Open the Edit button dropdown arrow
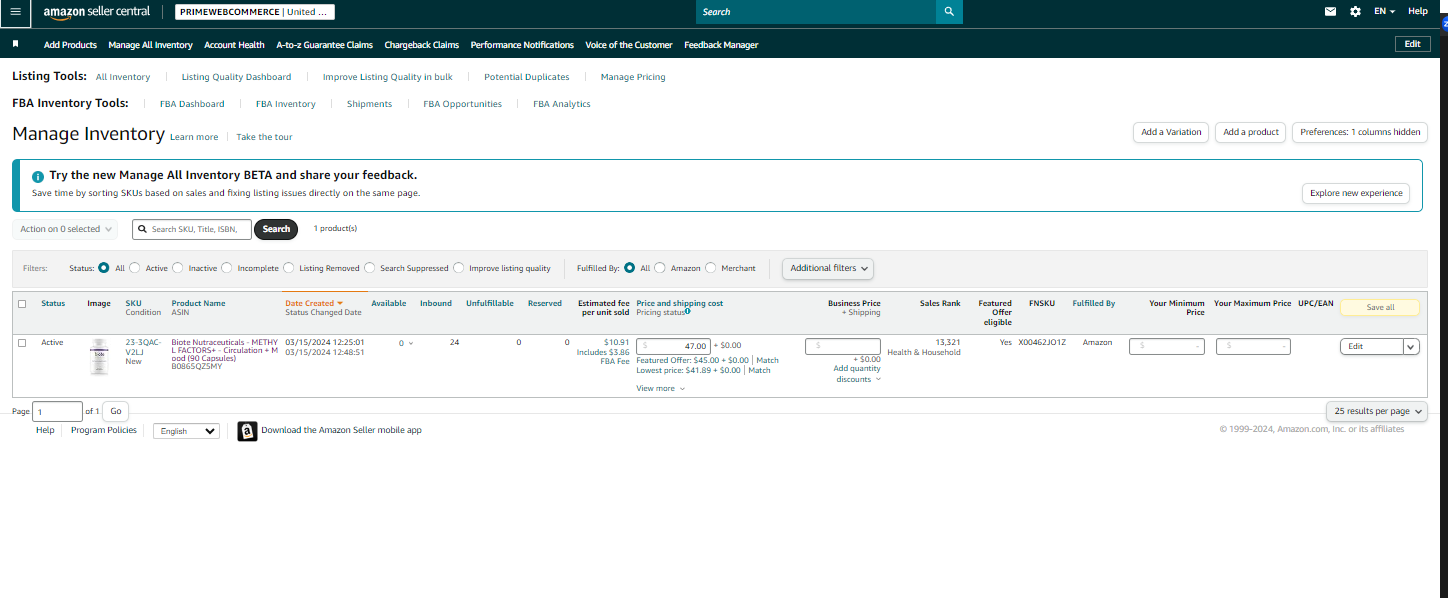The width and height of the screenshot is (1448, 598). click(x=1411, y=347)
